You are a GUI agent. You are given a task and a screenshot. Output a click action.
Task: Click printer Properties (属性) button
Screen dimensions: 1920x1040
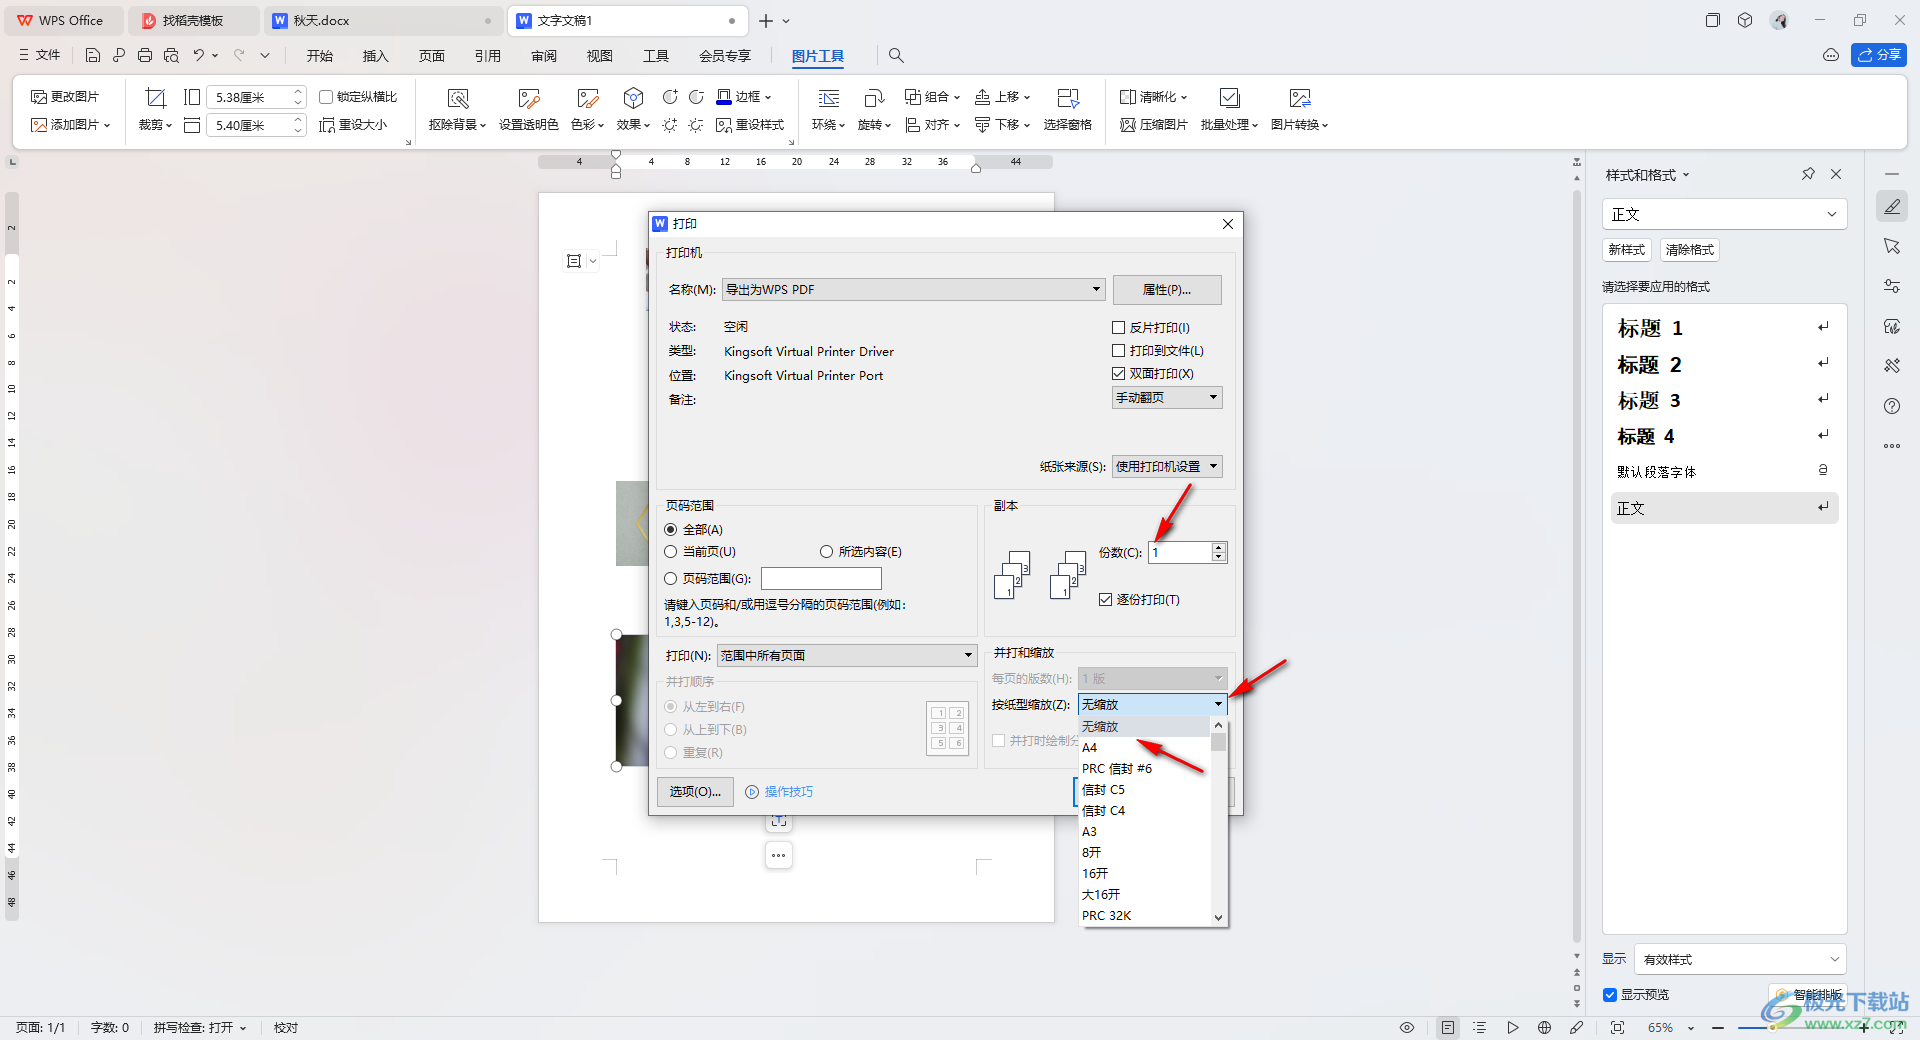[x=1167, y=290]
